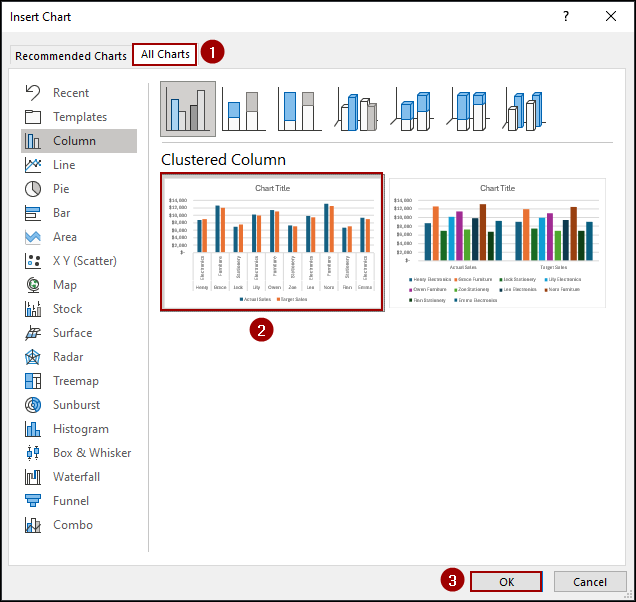Click the Sunburst category label
Image resolution: width=636 pixels, height=602 pixels.
(77, 405)
